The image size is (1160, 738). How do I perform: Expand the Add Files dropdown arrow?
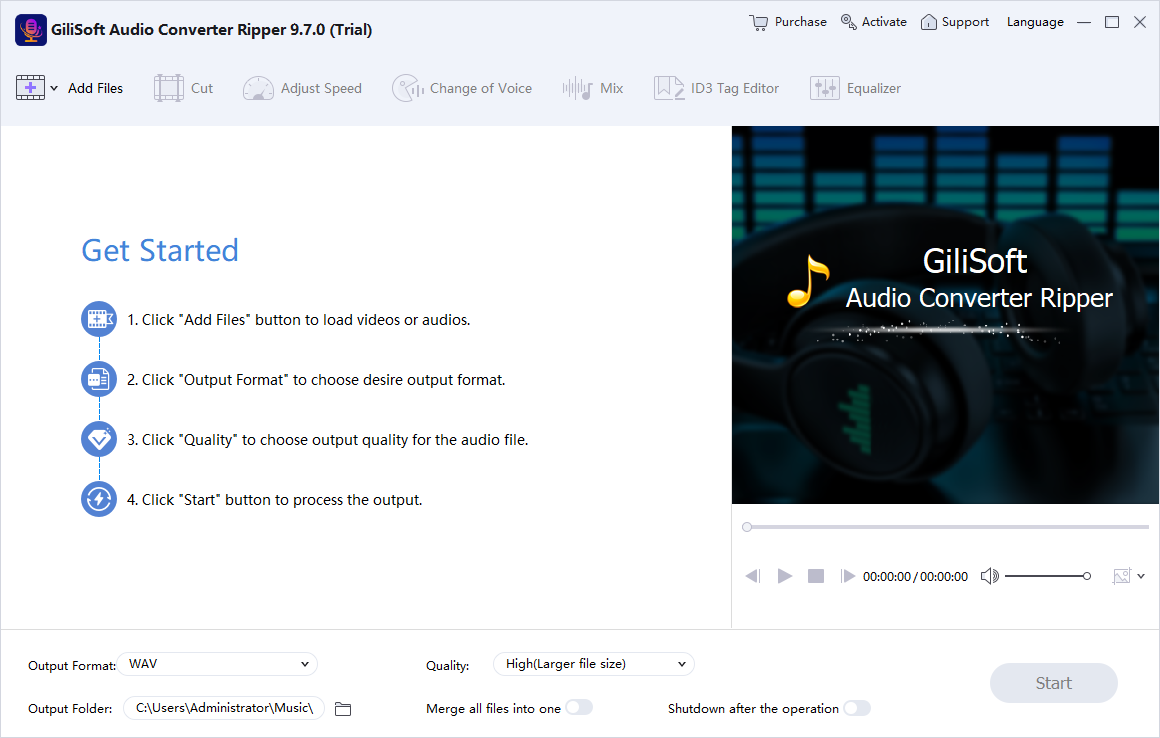point(54,88)
